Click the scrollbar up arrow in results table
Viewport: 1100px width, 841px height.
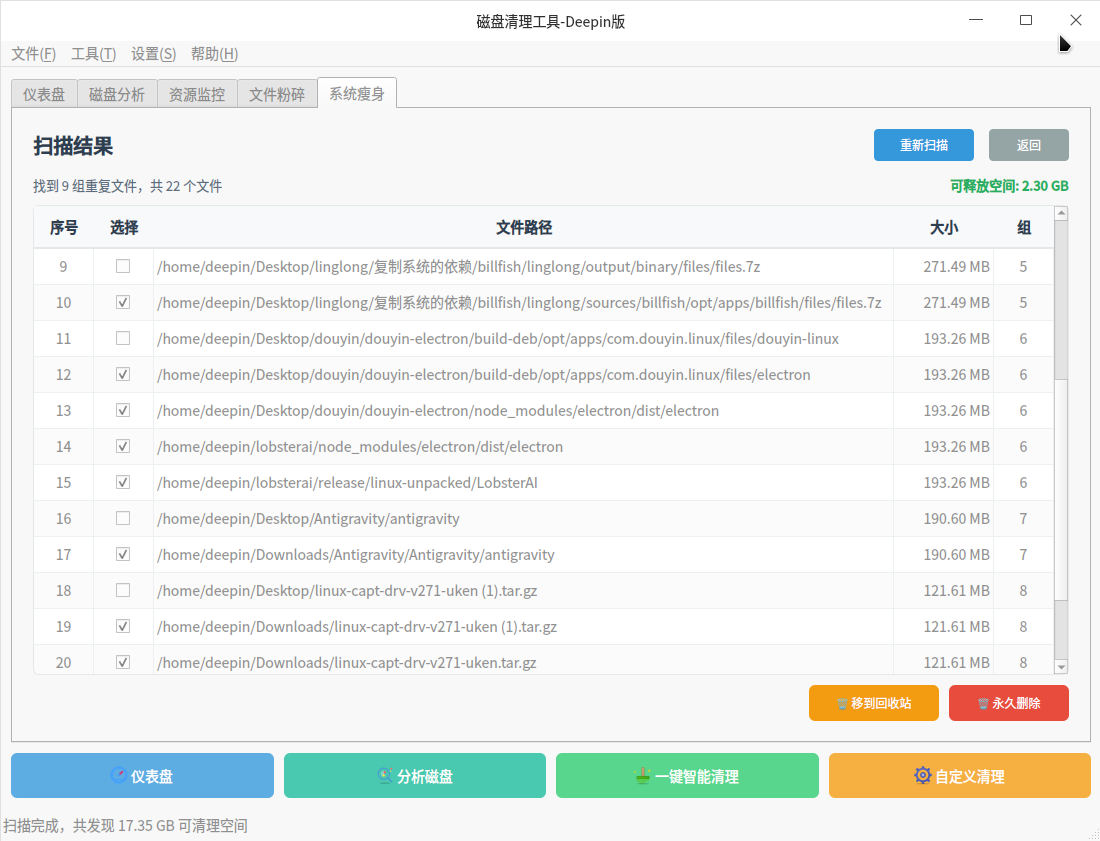click(1061, 213)
